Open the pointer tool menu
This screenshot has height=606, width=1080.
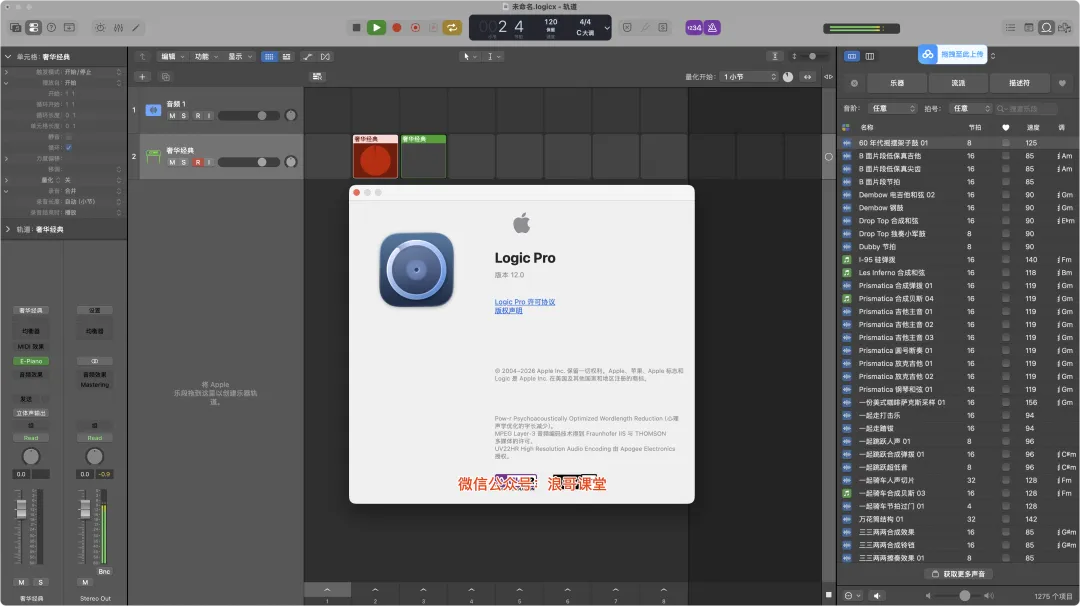click(470, 56)
